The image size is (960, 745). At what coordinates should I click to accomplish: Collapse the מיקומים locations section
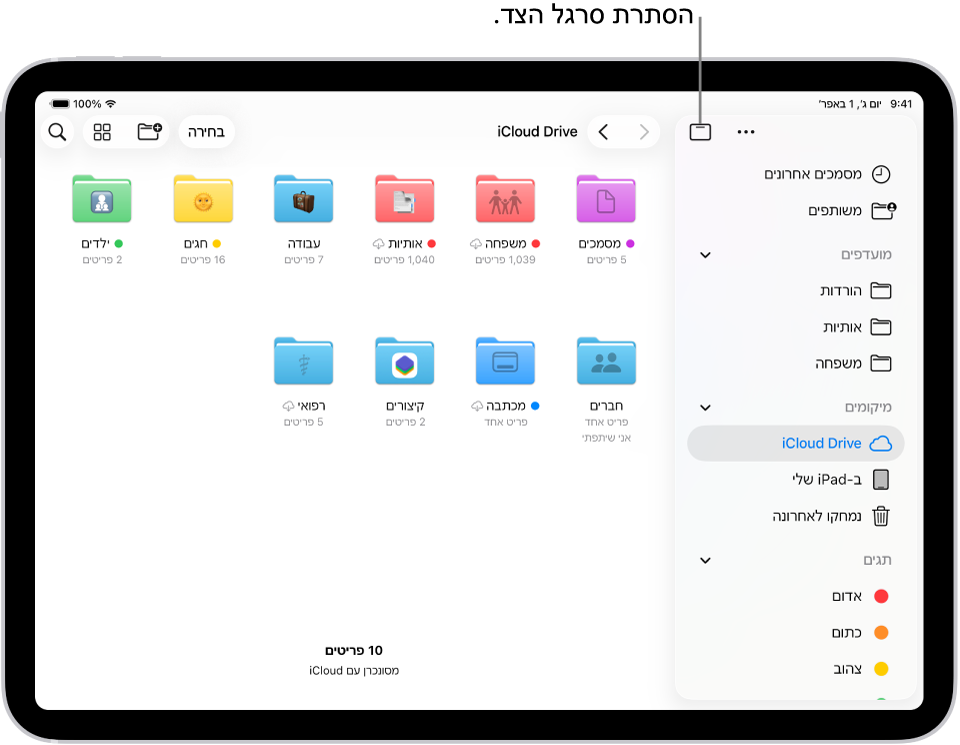point(705,407)
